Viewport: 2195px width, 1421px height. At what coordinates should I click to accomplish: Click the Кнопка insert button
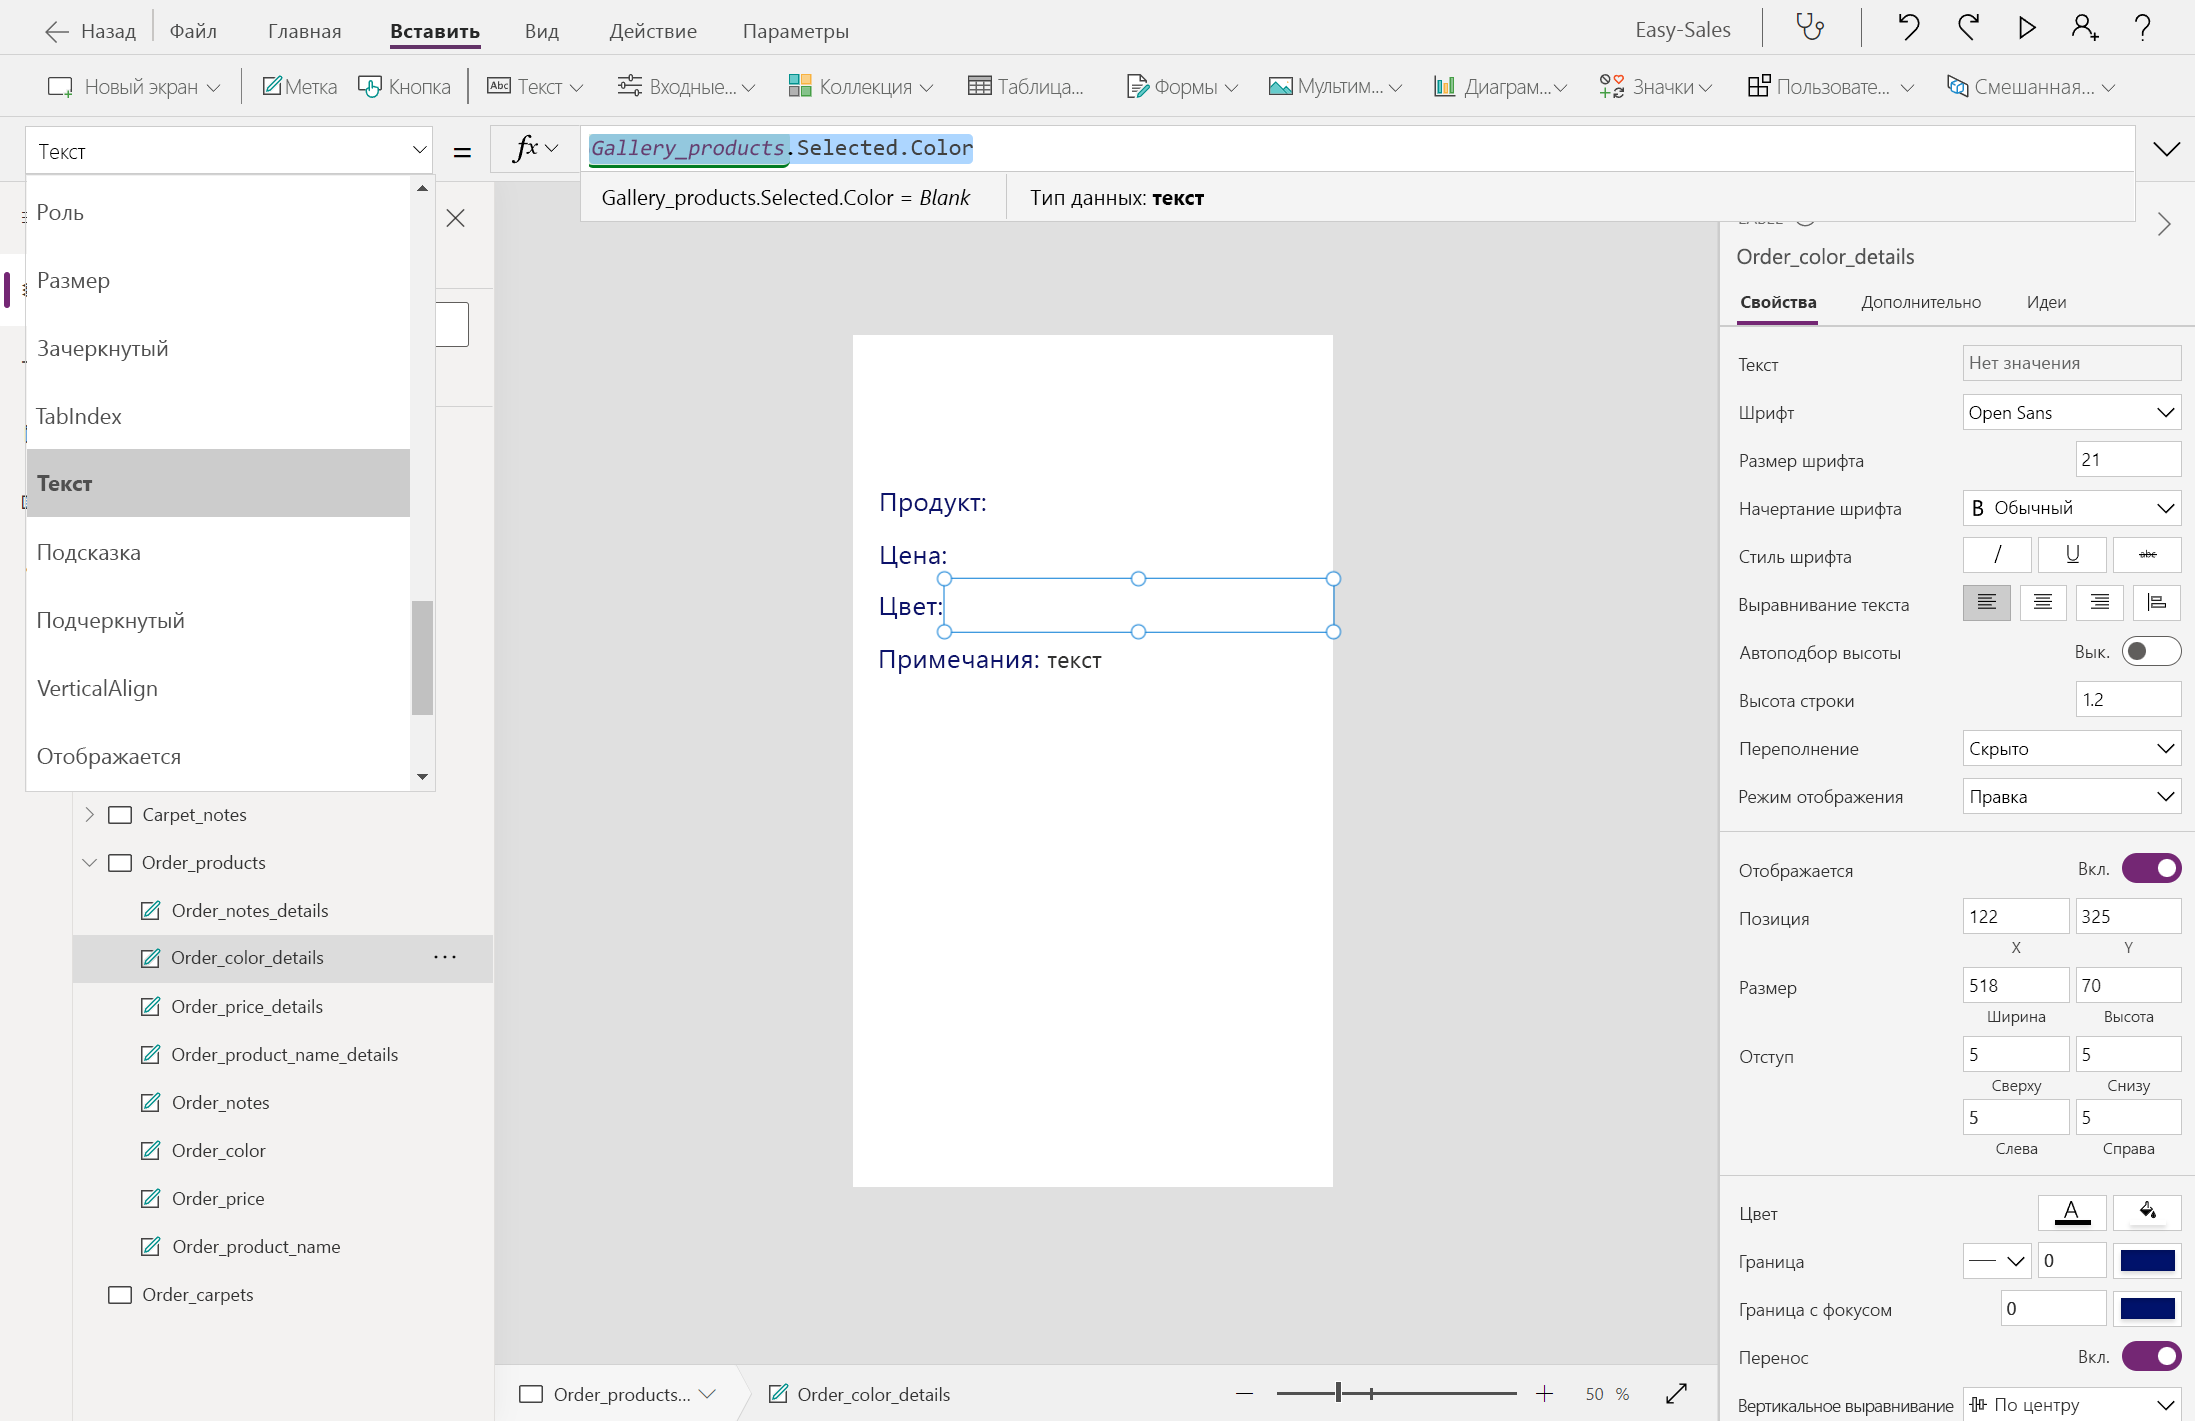(405, 87)
